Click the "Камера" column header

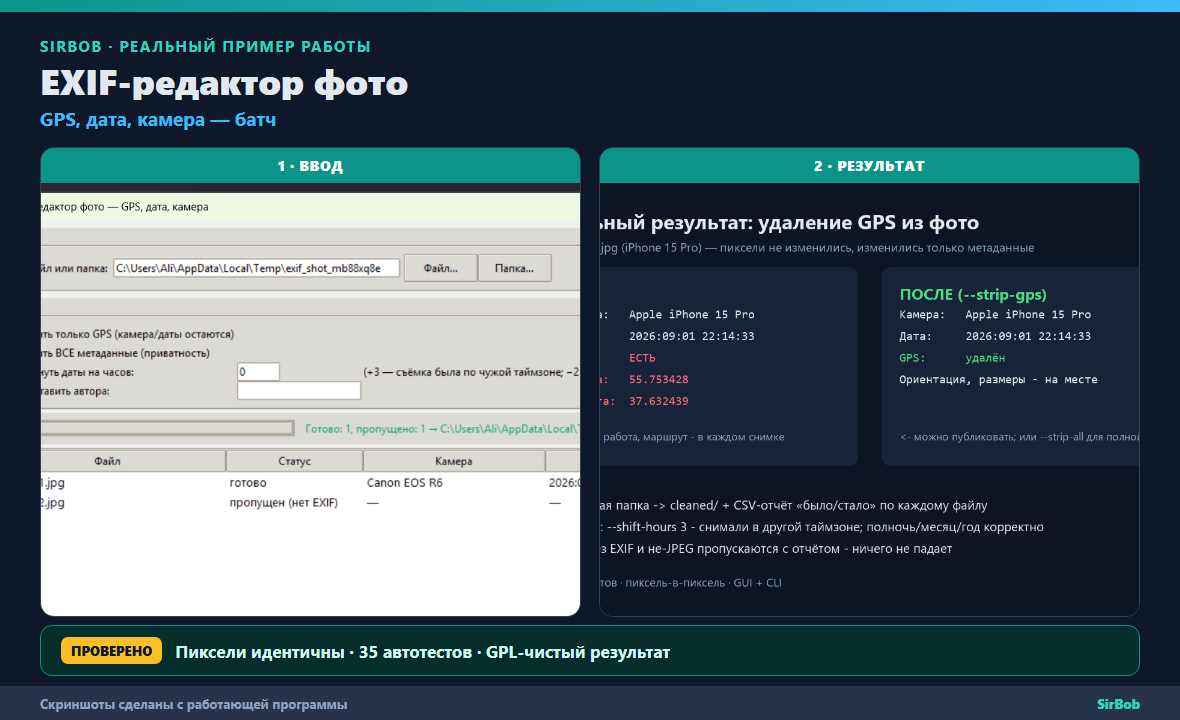[454, 461]
